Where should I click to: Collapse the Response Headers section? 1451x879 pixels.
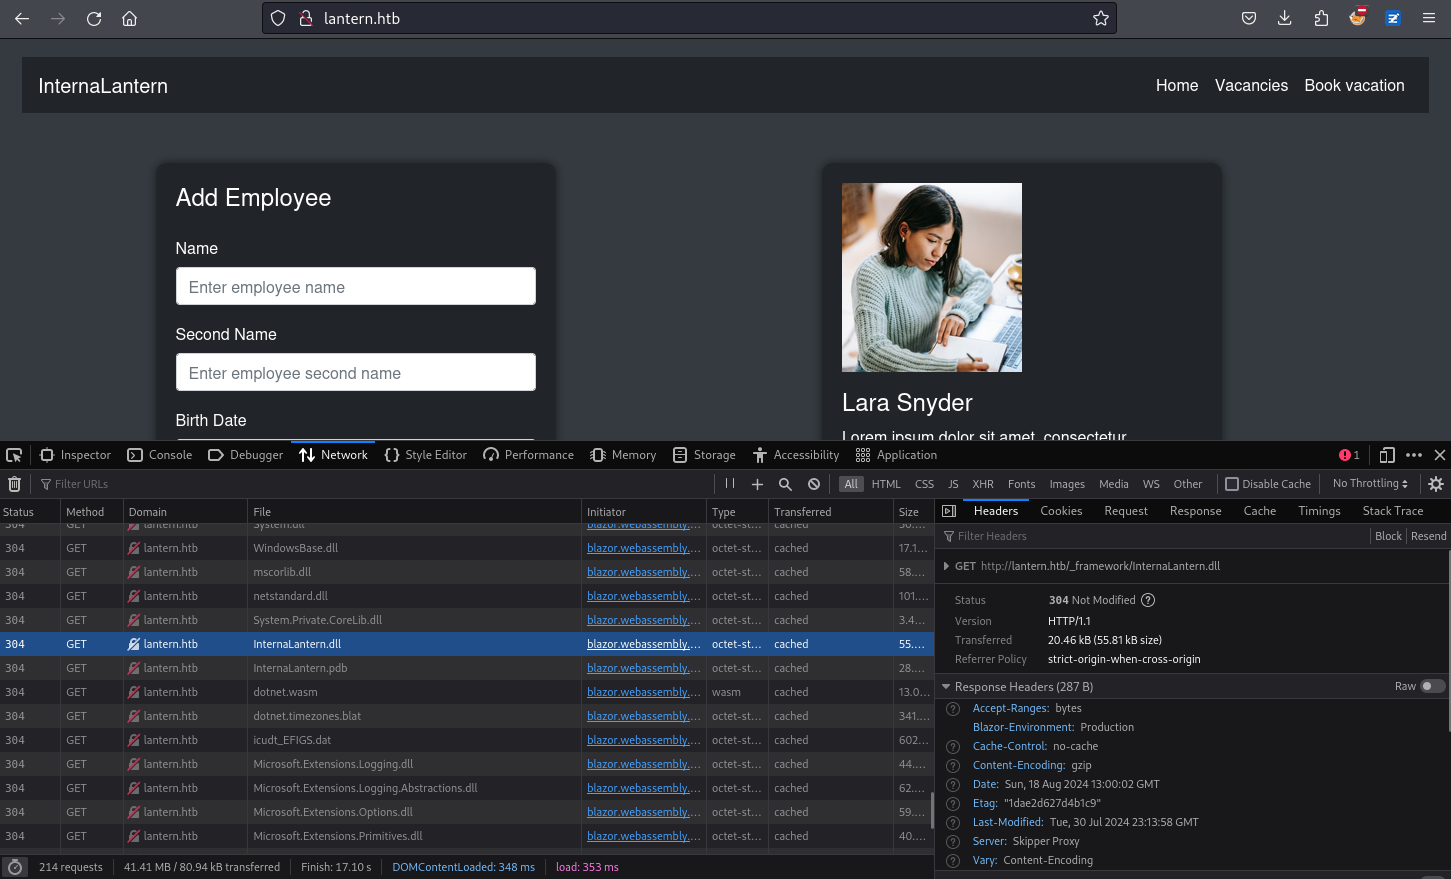pyautogui.click(x=946, y=687)
